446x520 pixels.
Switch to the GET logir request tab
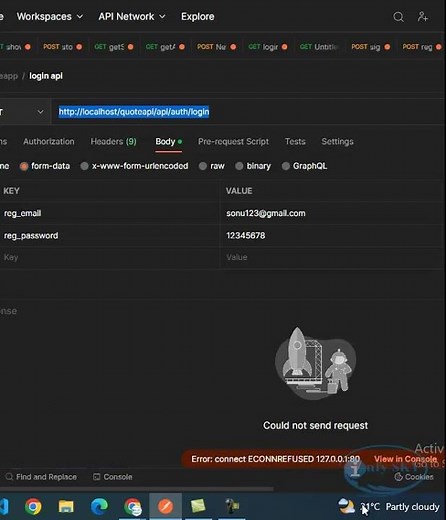(268, 47)
